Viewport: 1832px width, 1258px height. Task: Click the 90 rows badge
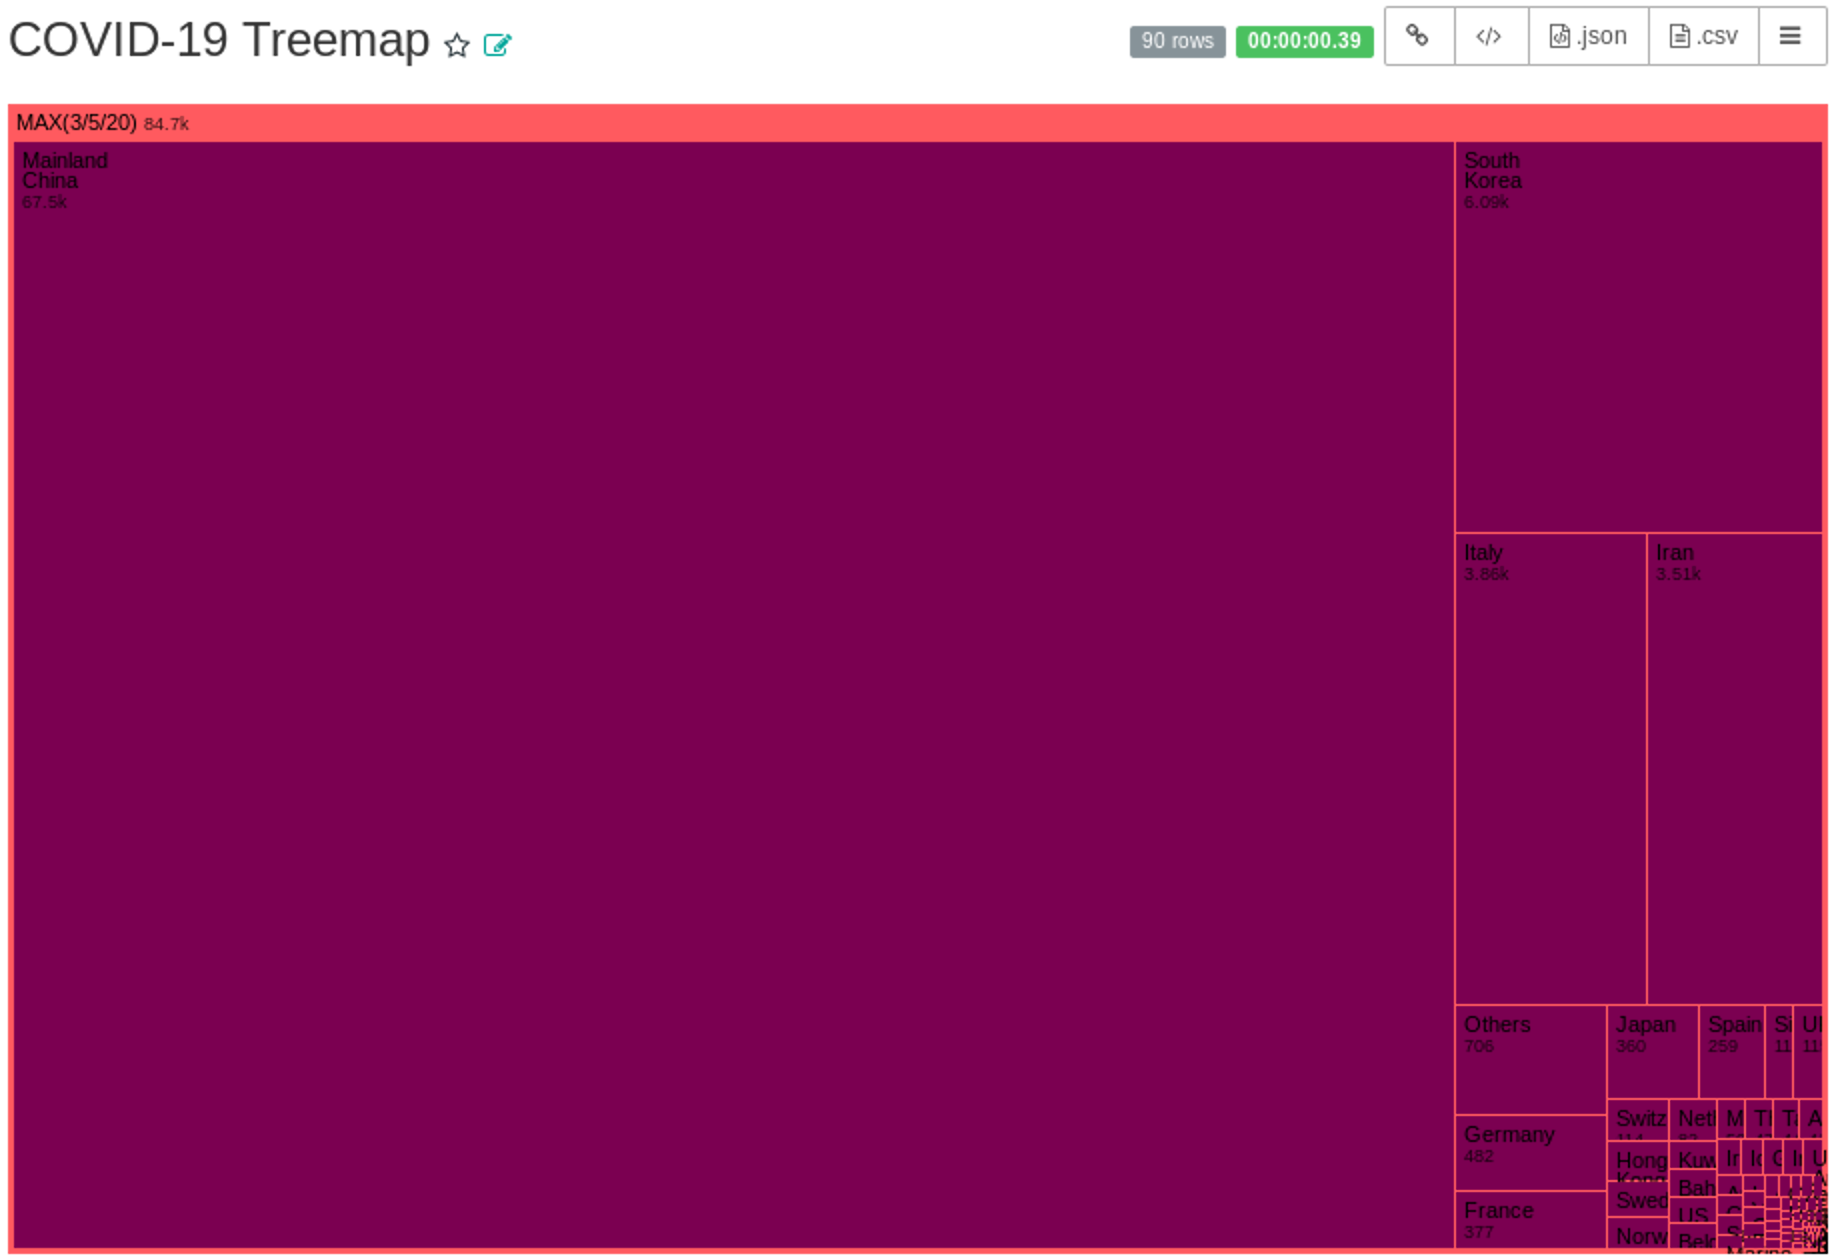tap(1177, 41)
